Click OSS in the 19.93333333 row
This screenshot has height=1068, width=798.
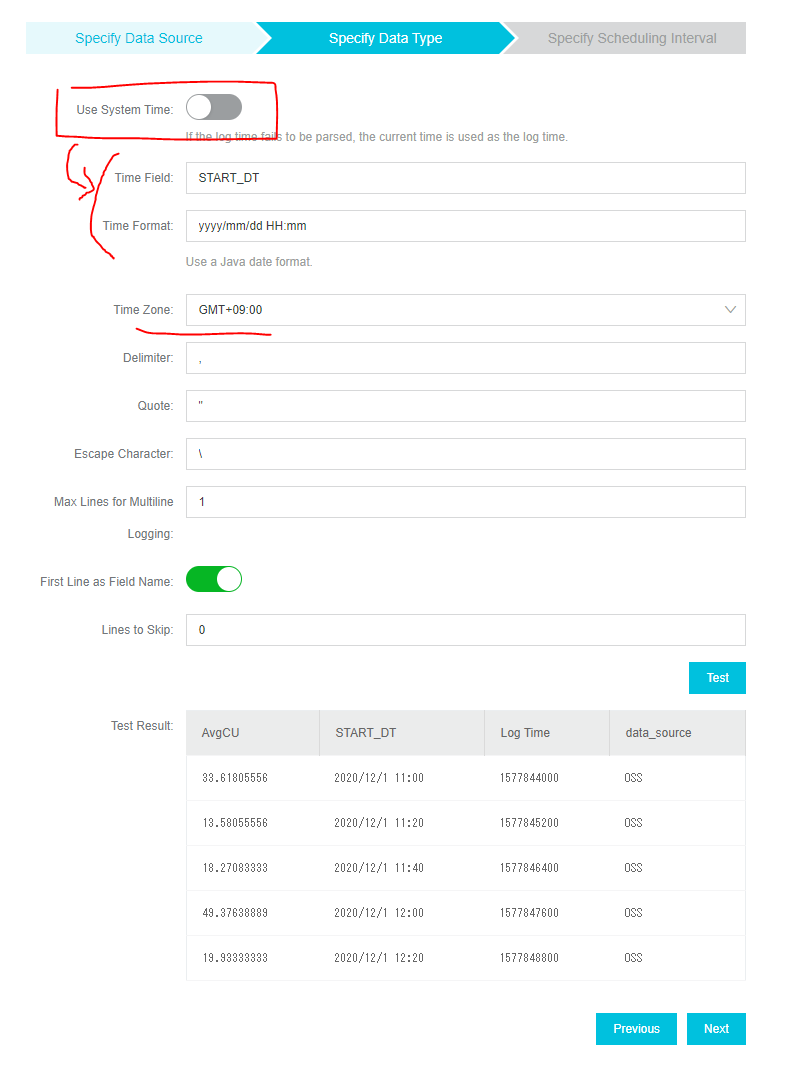point(633,958)
